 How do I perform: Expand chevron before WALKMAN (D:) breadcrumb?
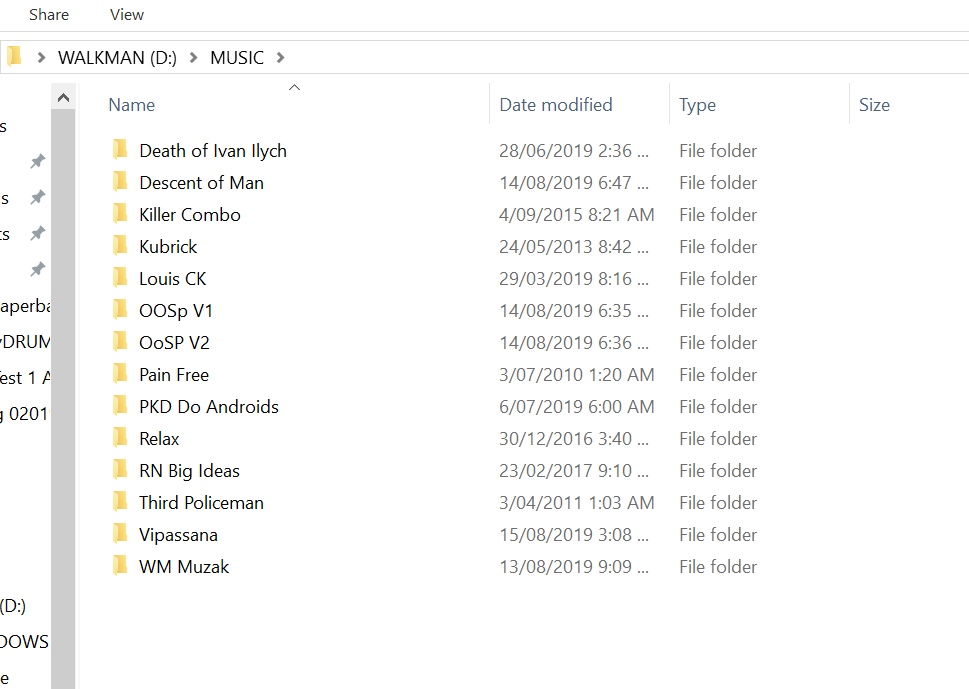41,57
